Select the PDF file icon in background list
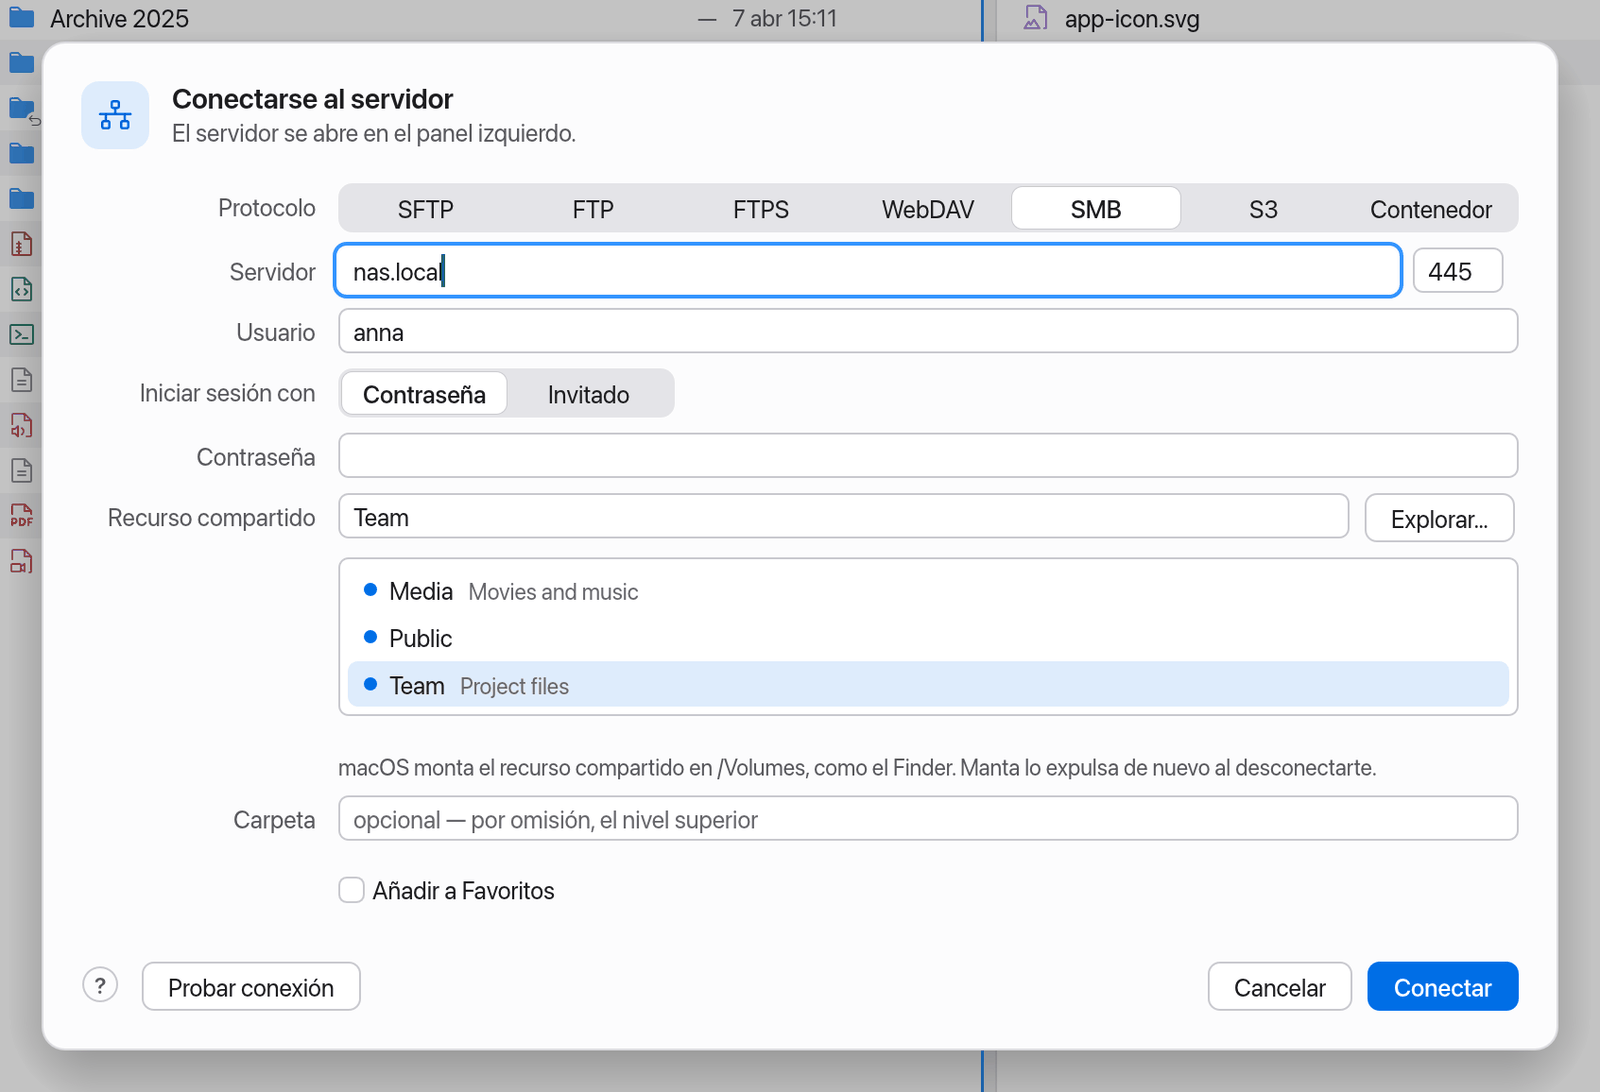 coord(21,516)
